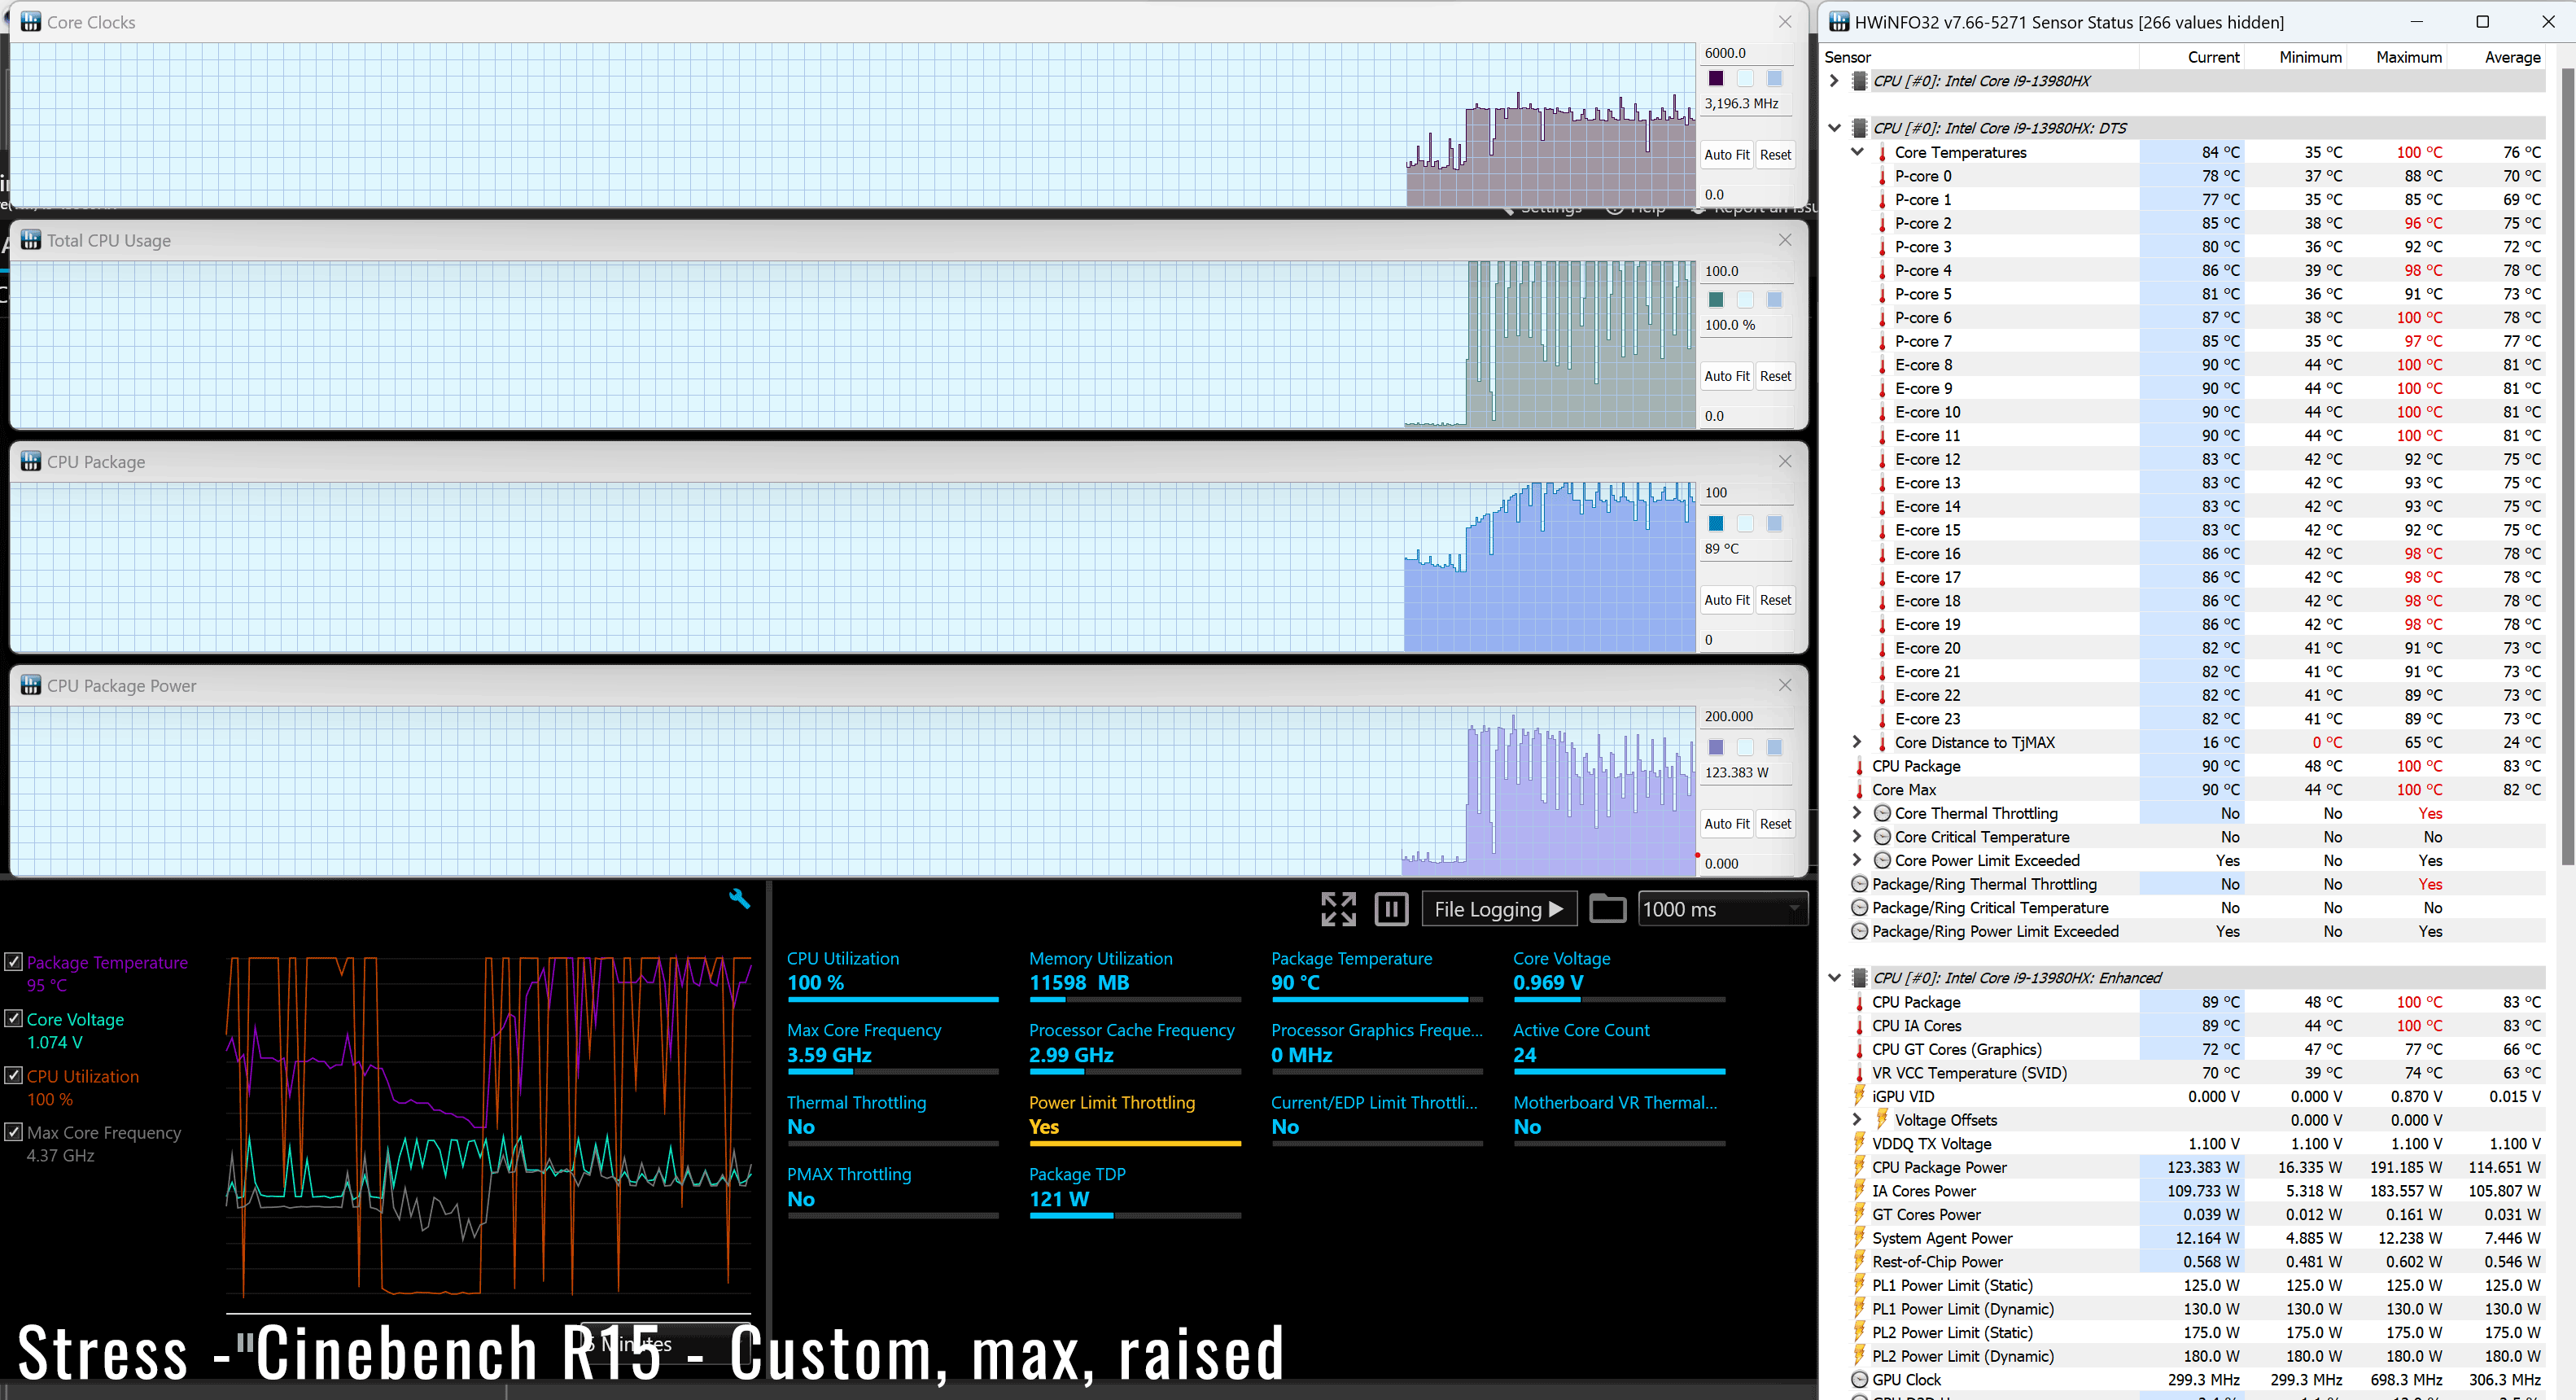Expand the top Intel Core i9-13980HX group
The width and height of the screenshot is (2576, 1400).
[x=1834, y=81]
